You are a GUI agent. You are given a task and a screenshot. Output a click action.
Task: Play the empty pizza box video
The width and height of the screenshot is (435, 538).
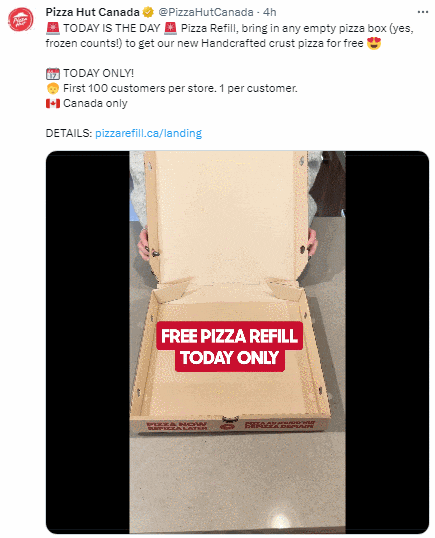click(x=237, y=342)
